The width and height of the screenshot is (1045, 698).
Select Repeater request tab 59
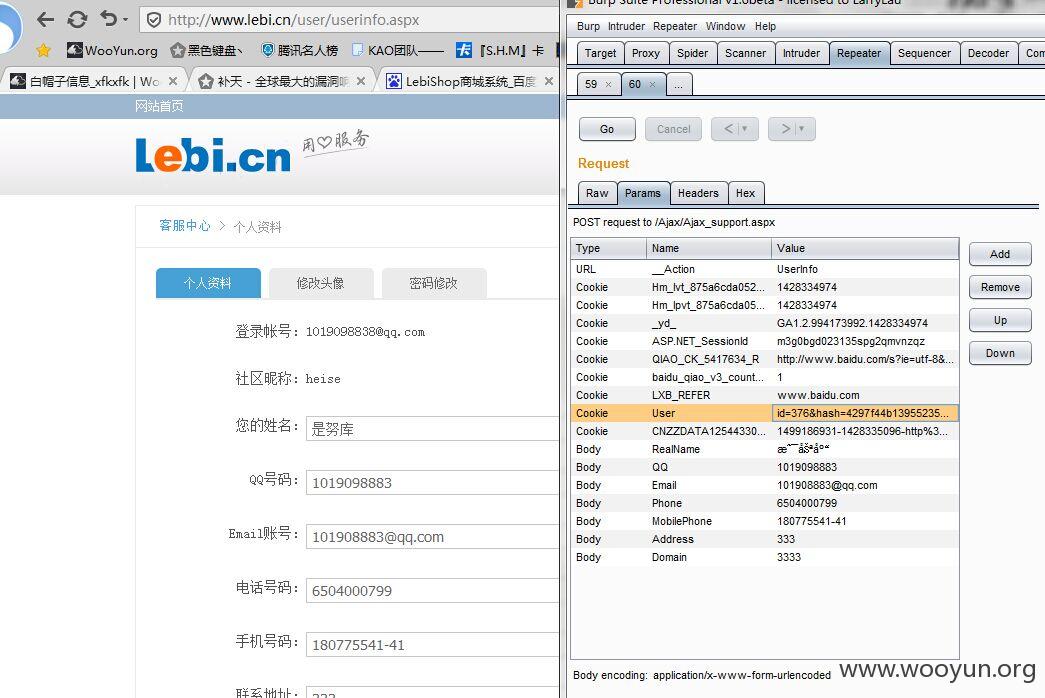click(591, 84)
